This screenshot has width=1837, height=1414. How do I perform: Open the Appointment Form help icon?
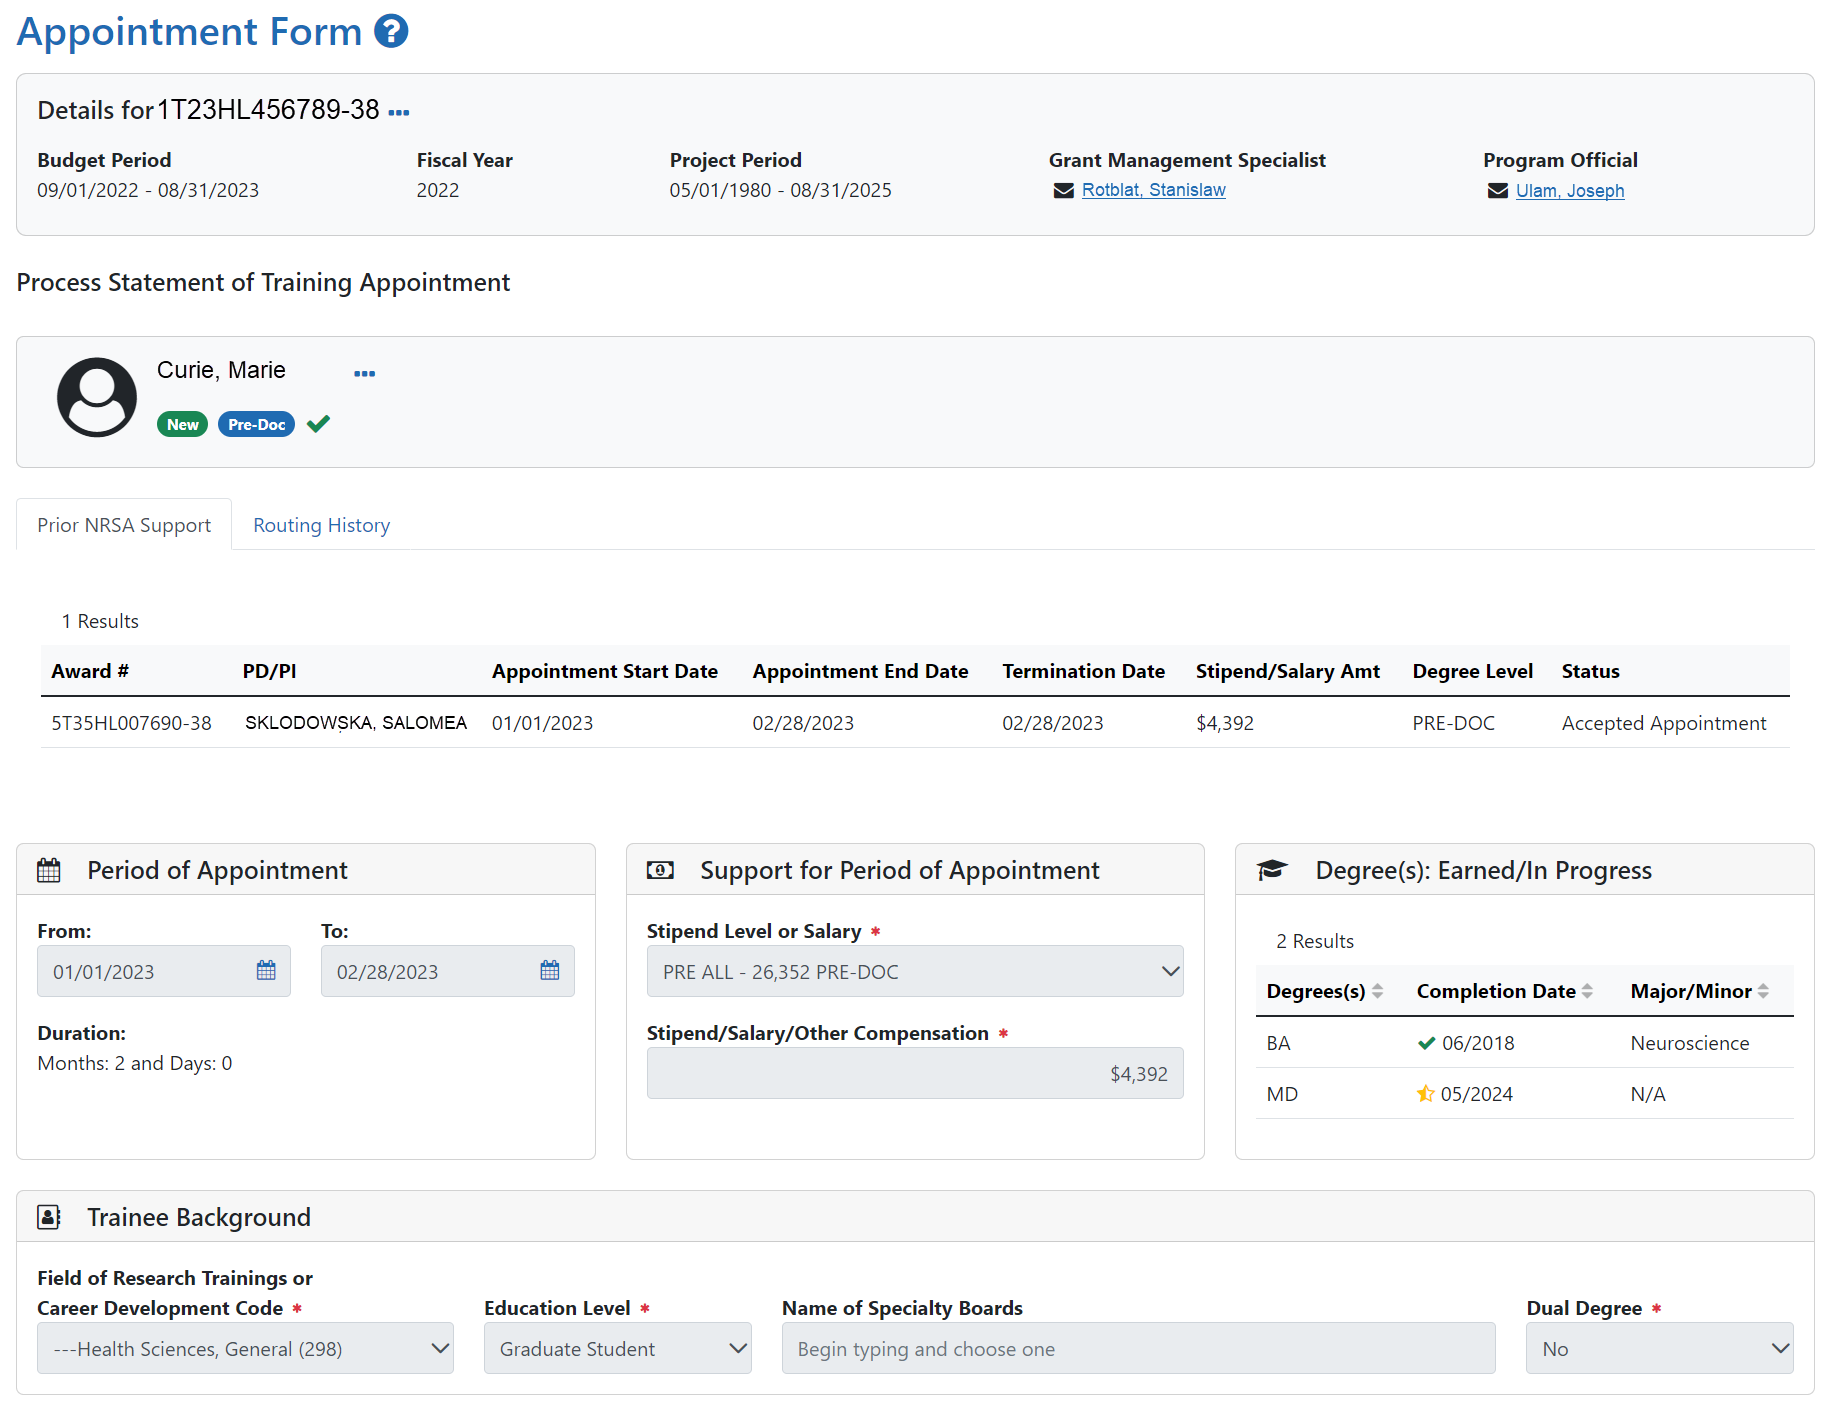(391, 32)
